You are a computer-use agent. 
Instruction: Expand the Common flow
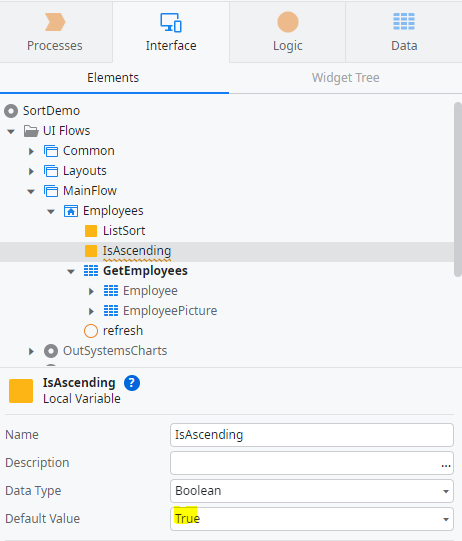tap(31, 151)
